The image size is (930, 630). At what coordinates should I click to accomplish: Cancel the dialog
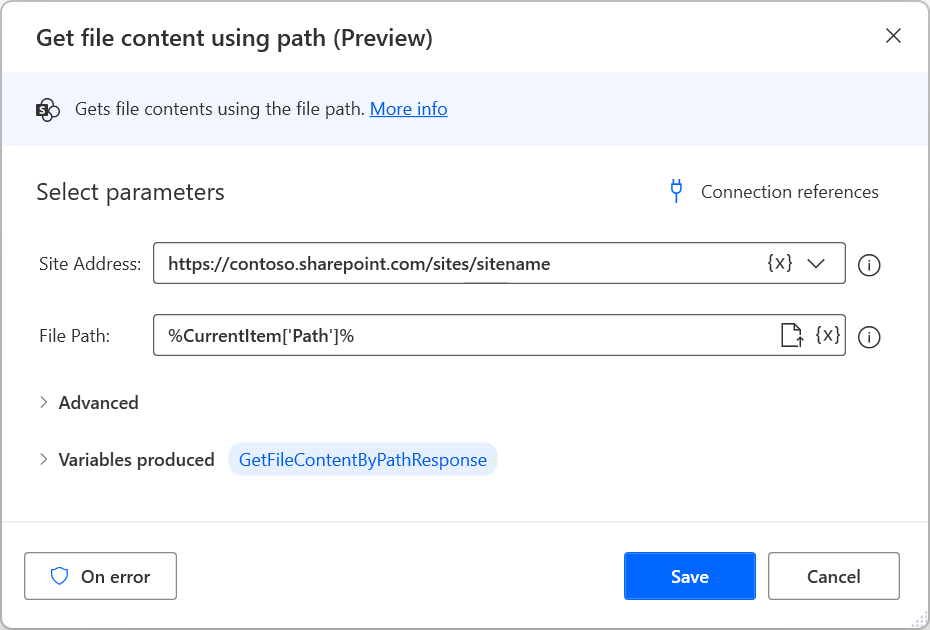coord(833,576)
